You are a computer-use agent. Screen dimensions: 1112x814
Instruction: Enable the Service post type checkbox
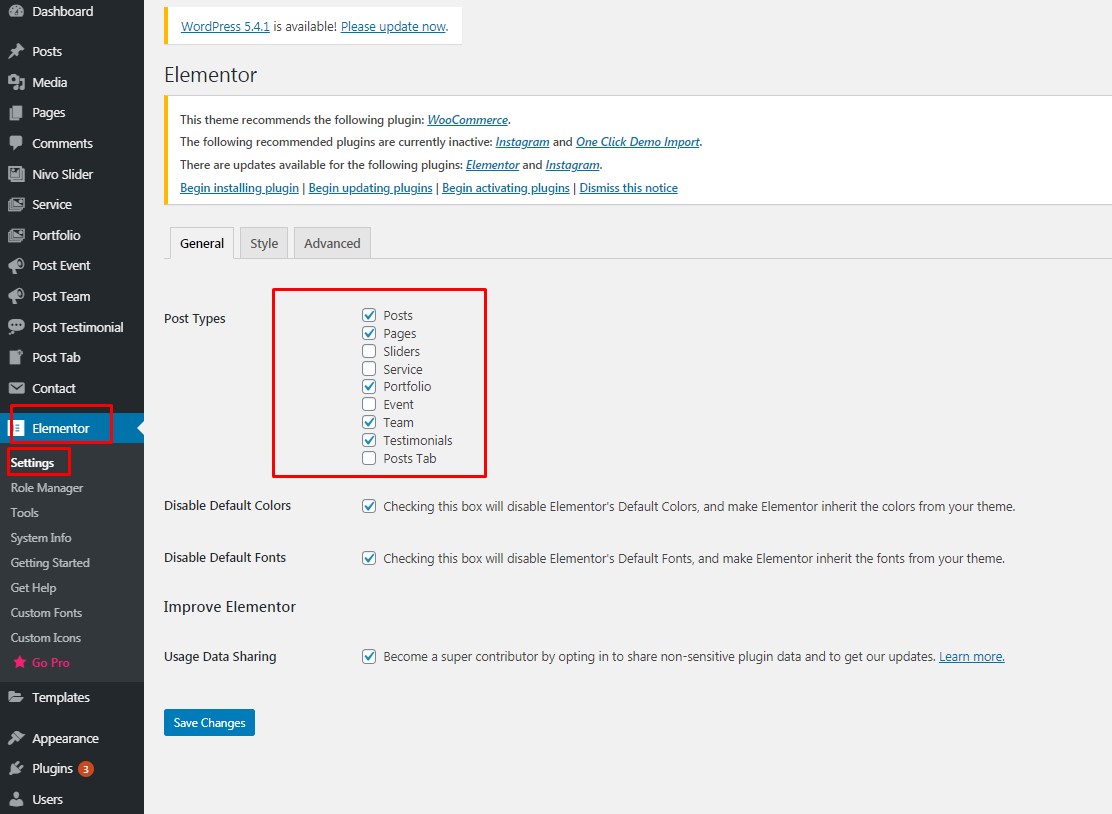pos(369,369)
